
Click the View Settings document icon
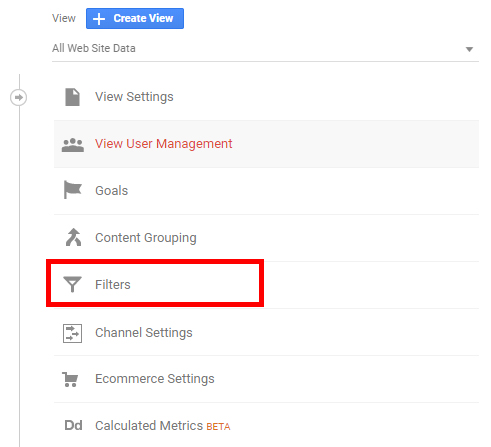pyautogui.click(x=72, y=97)
